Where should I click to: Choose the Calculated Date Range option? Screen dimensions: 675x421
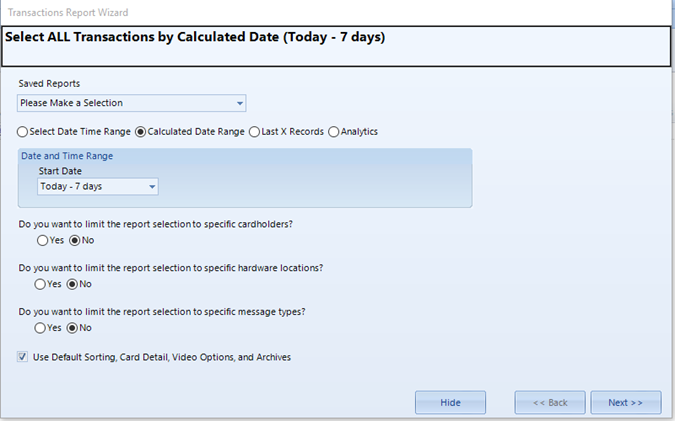[141, 132]
